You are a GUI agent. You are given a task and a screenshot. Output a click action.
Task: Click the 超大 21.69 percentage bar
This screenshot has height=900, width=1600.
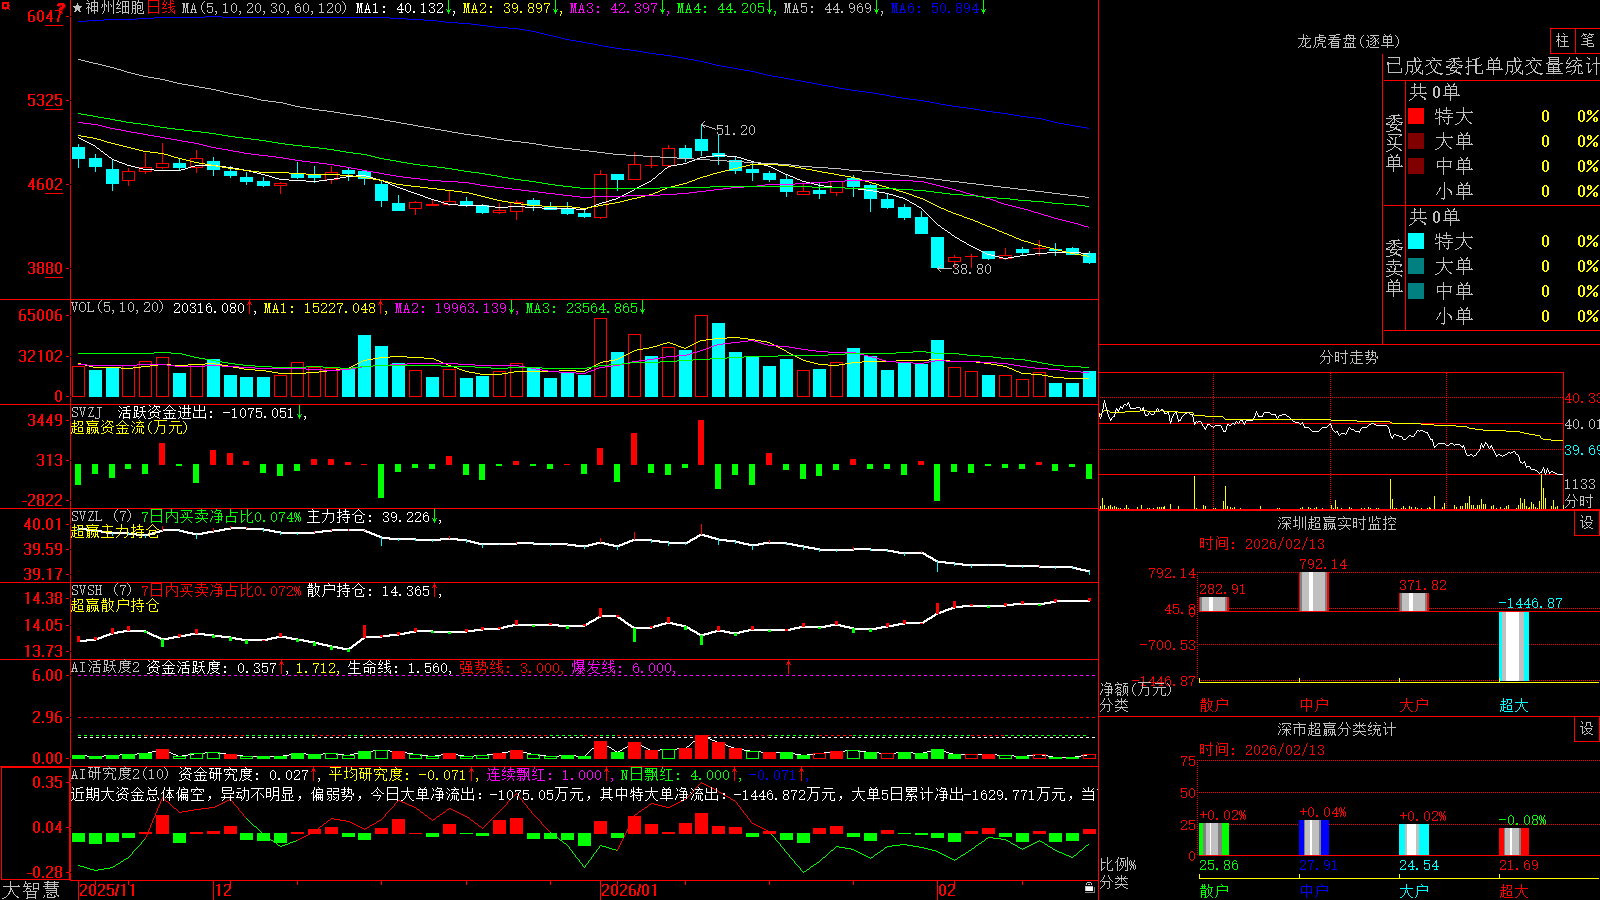(x=1514, y=842)
